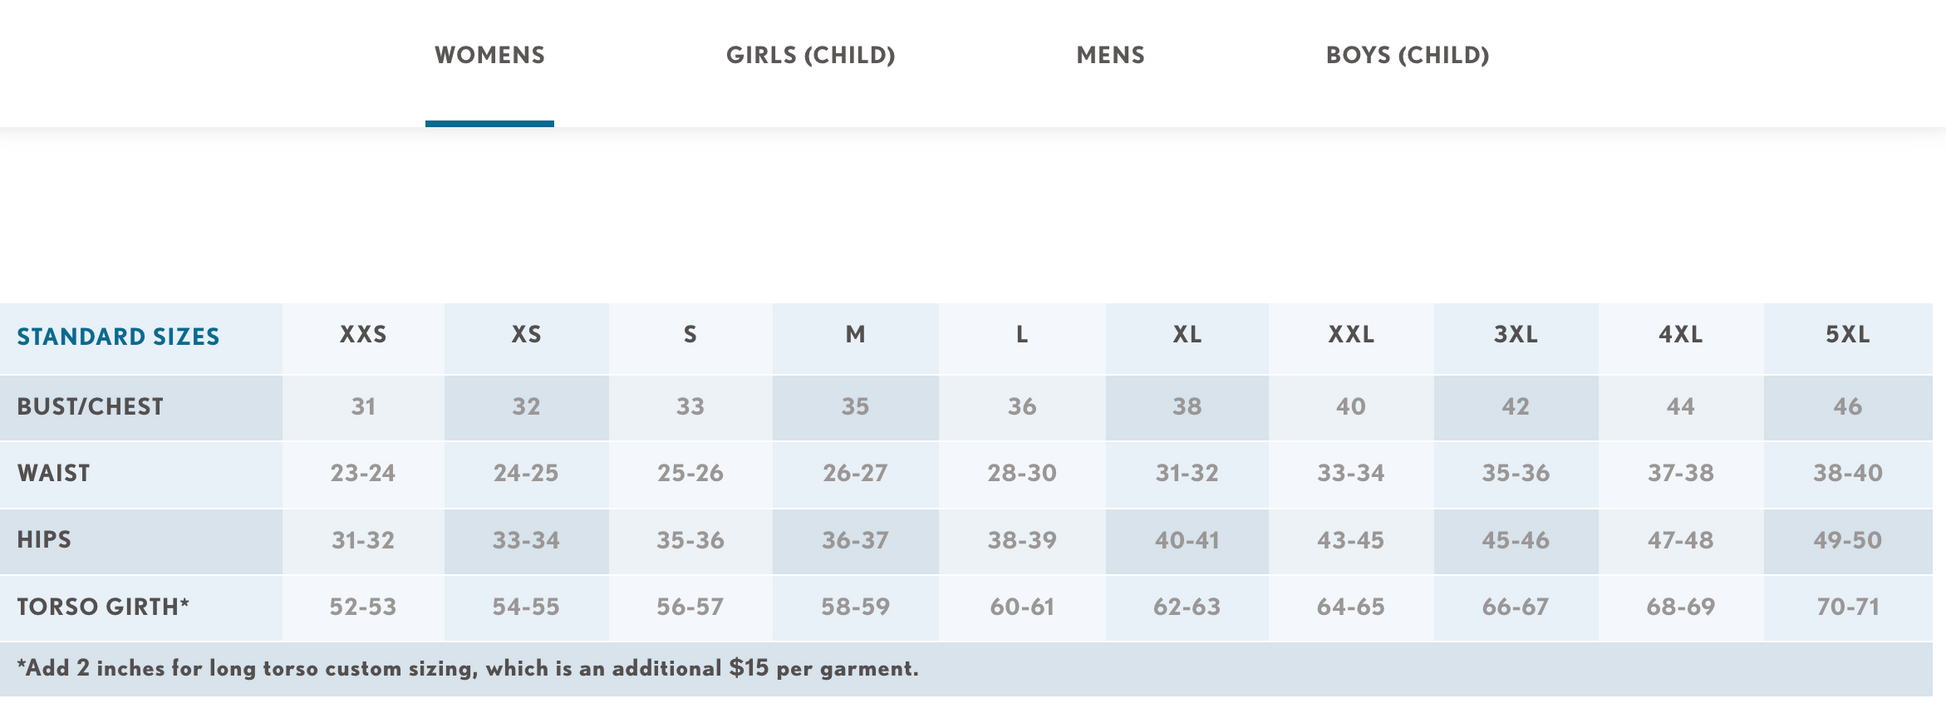
Task: Click the TORSO GIRTH row label
Action: [x=103, y=607]
